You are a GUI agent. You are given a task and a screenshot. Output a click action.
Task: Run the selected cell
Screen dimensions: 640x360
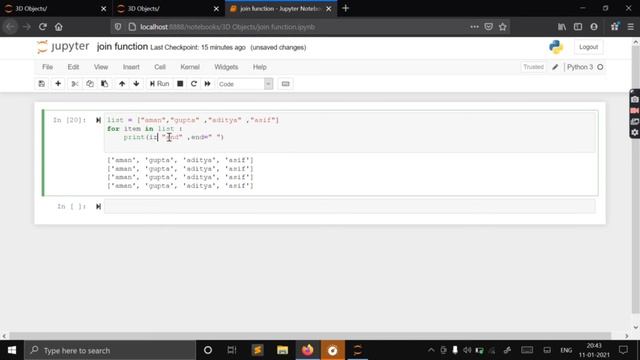point(159,84)
